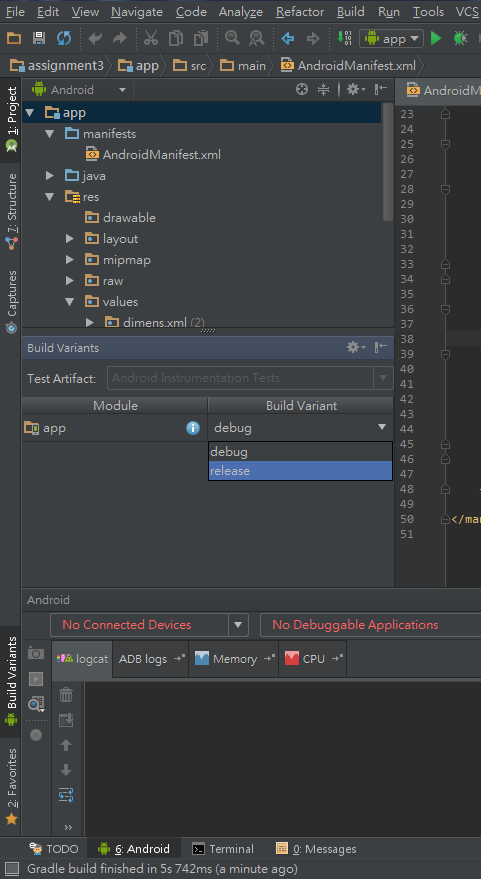Open the No Debuggable Applications dropdown
Image resolution: width=481 pixels, height=879 pixels.
tap(370, 624)
